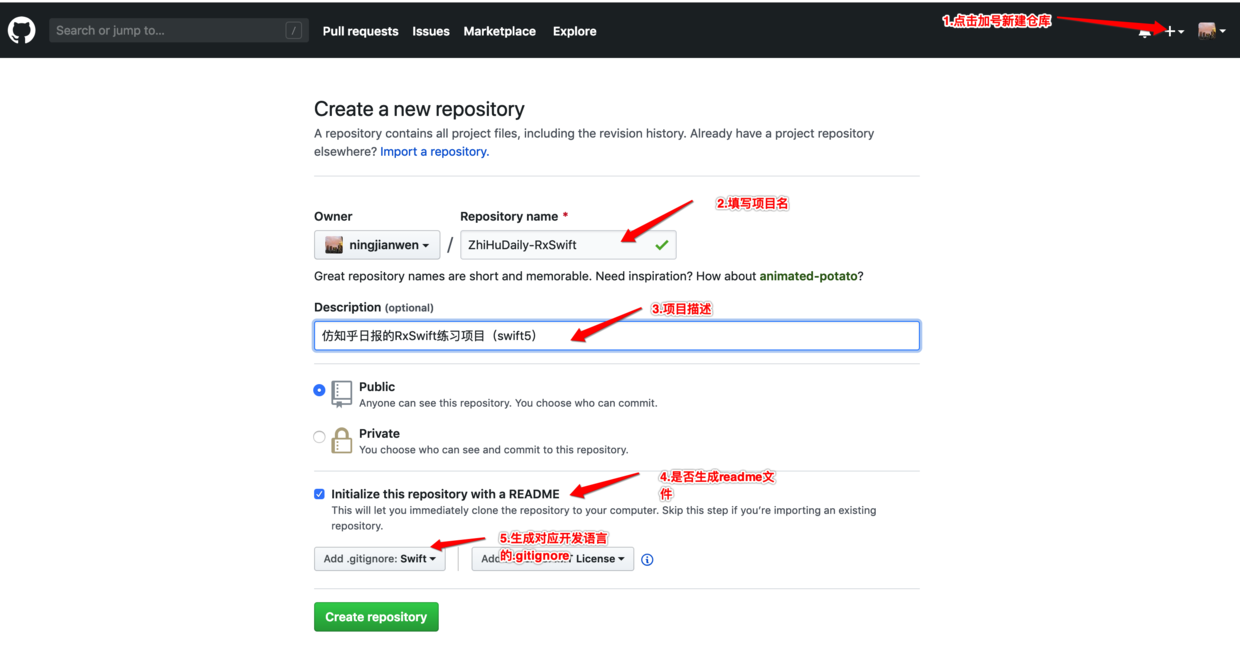Open Explore
The height and width of the screenshot is (648, 1240).
[x=574, y=31]
